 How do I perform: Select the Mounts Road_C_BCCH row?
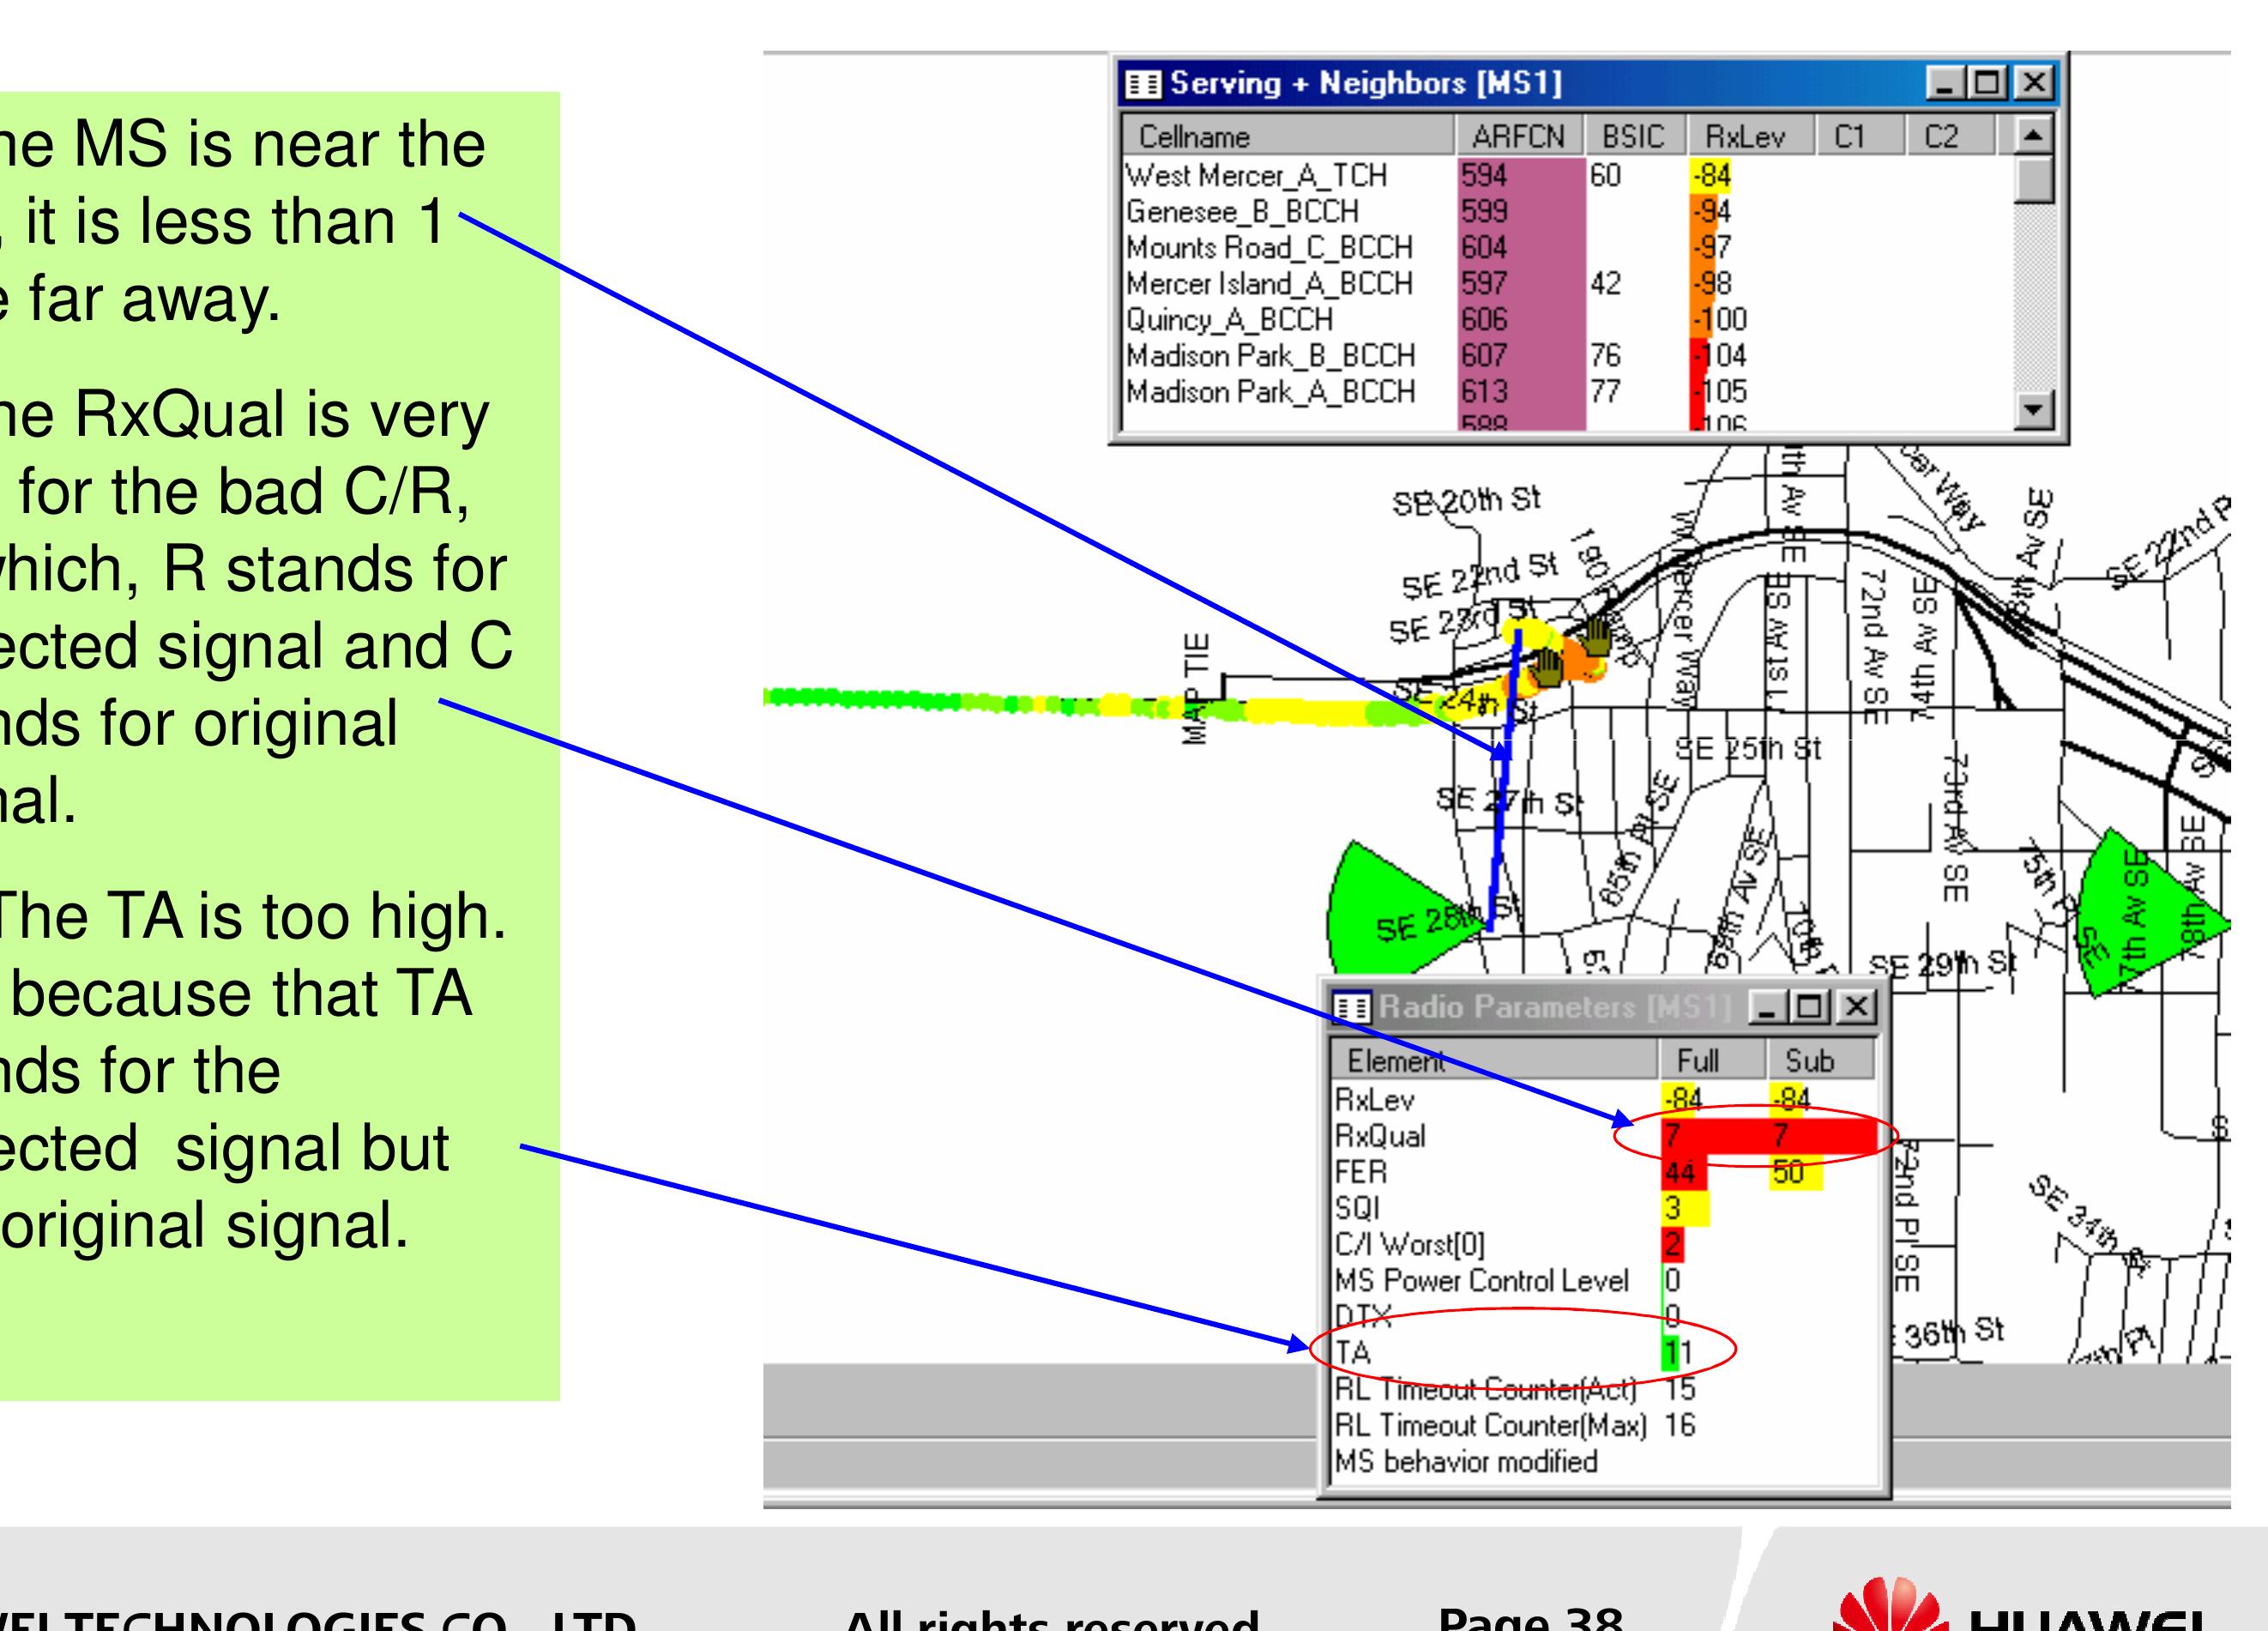[x=1566, y=248]
